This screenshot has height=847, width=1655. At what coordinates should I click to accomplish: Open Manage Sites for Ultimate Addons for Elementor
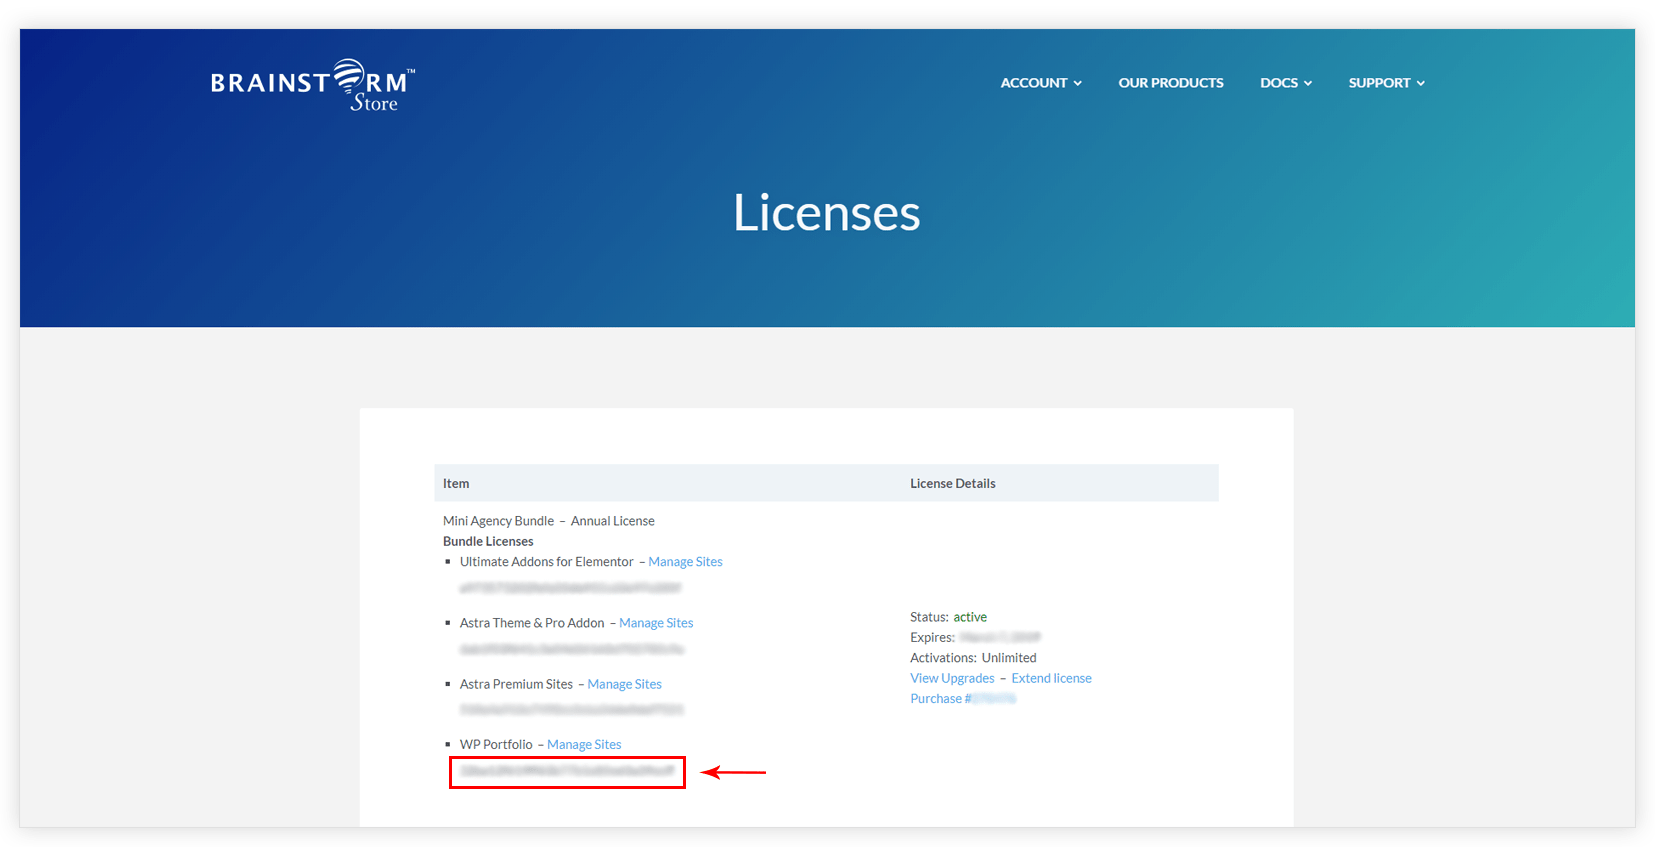pos(685,562)
